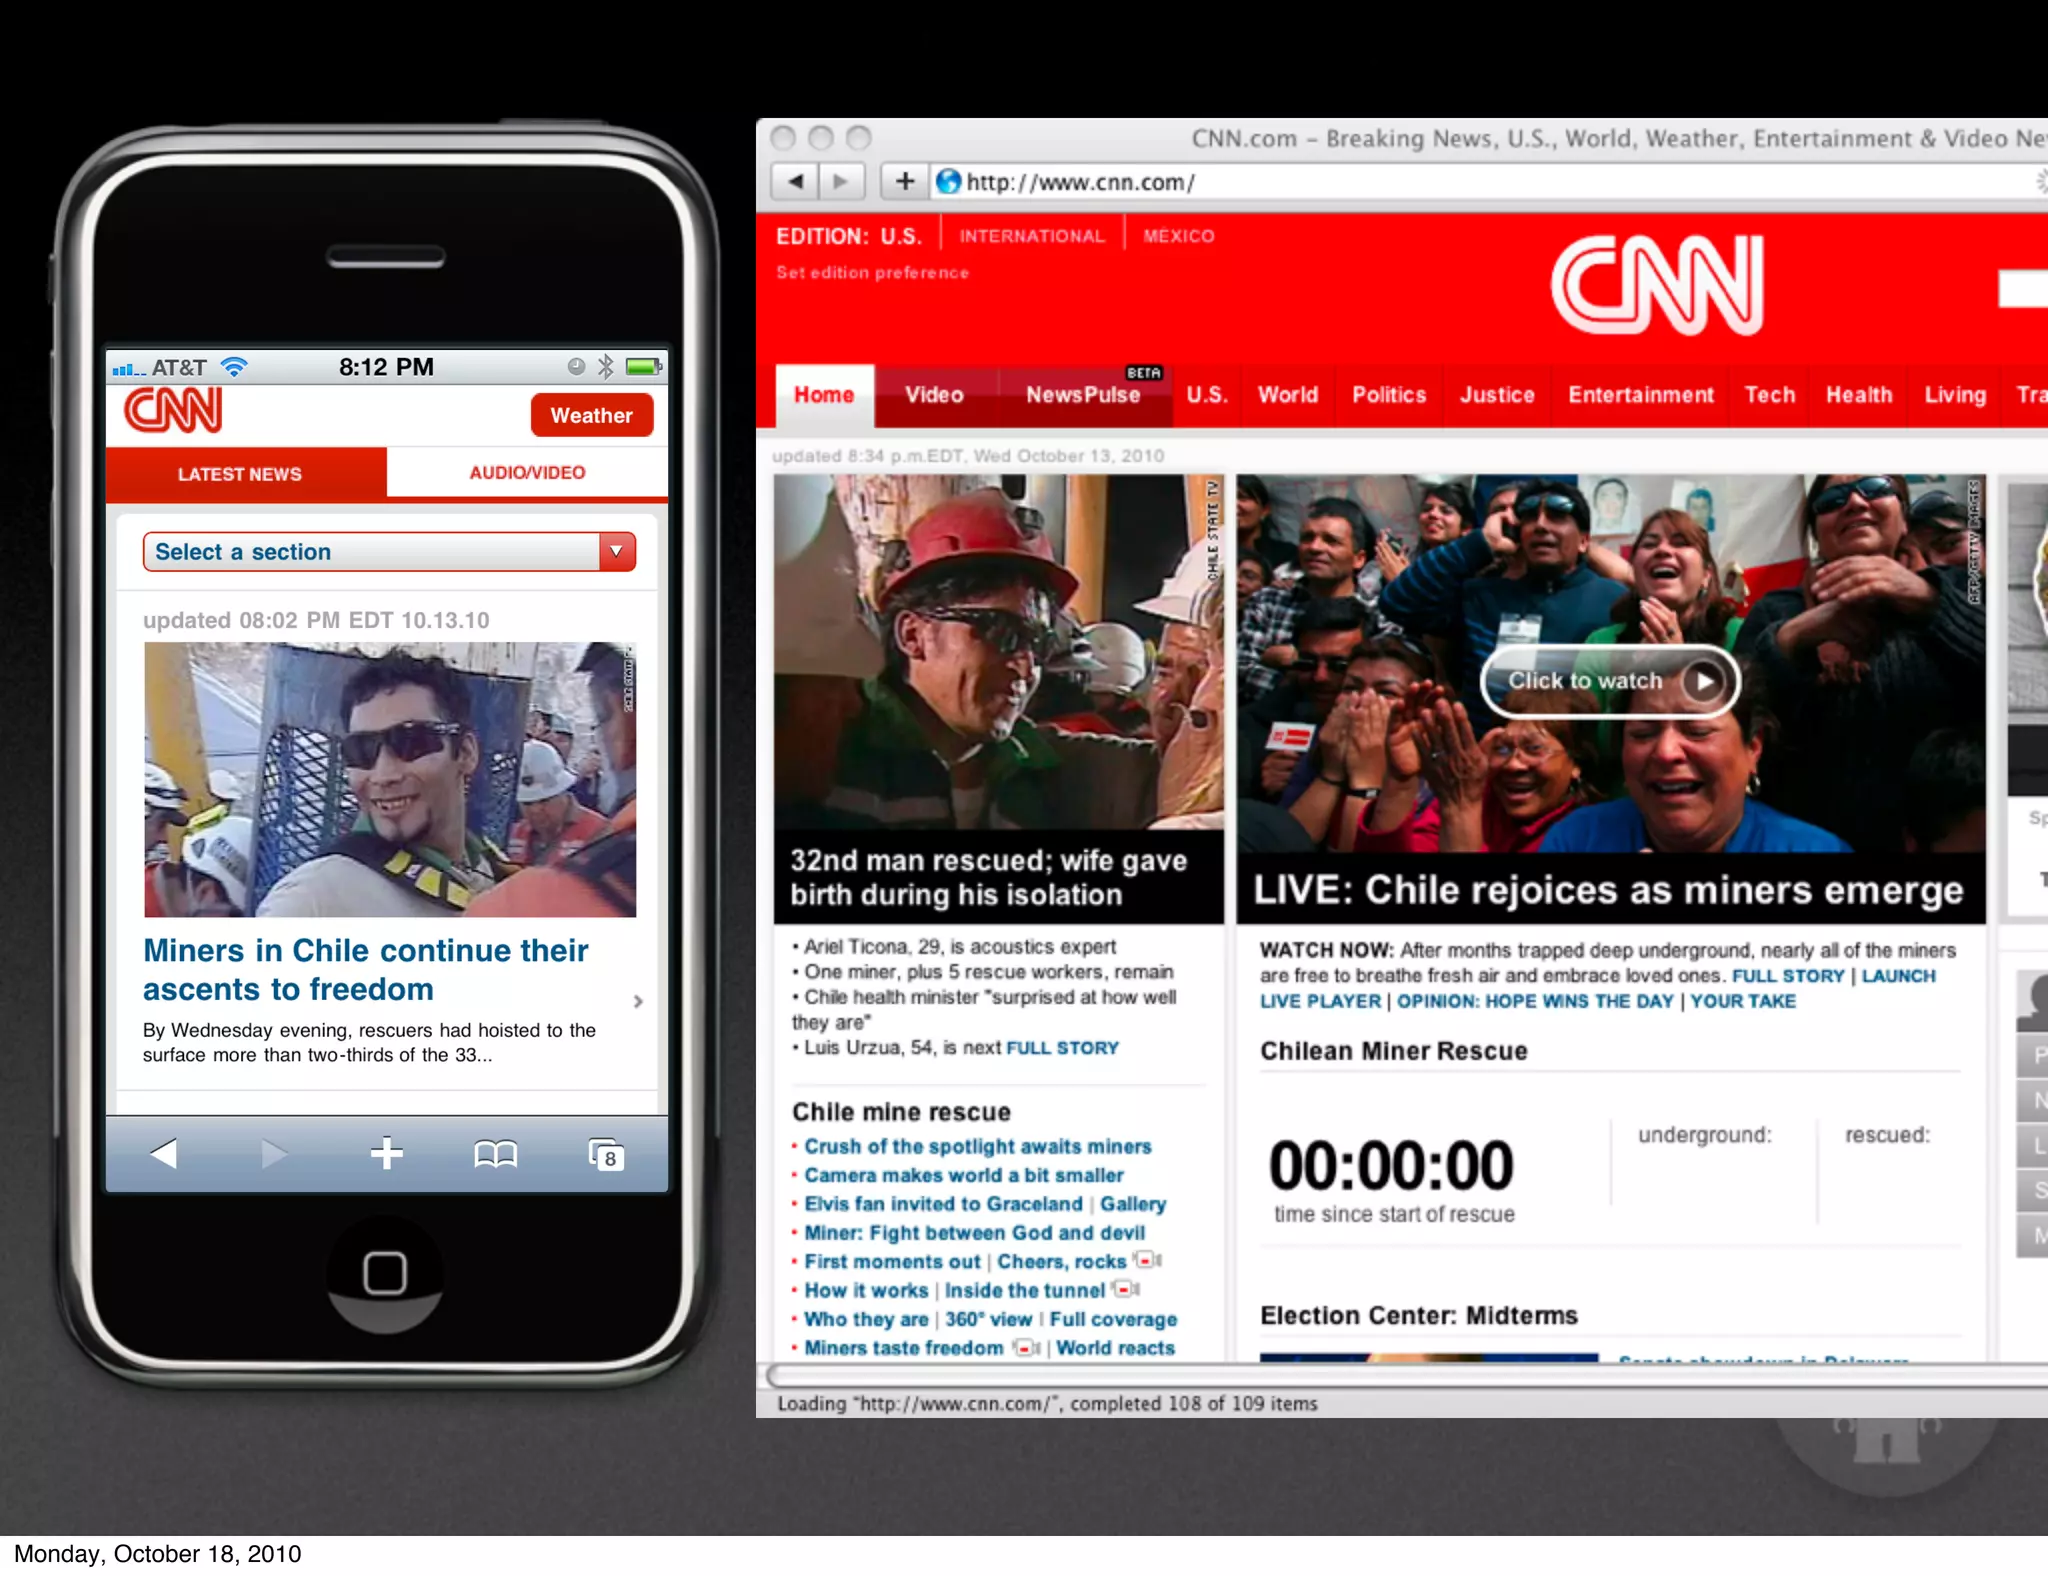Screen dimensions: 2048x1576
Task: Click desktop Safari back button
Action: 796,181
